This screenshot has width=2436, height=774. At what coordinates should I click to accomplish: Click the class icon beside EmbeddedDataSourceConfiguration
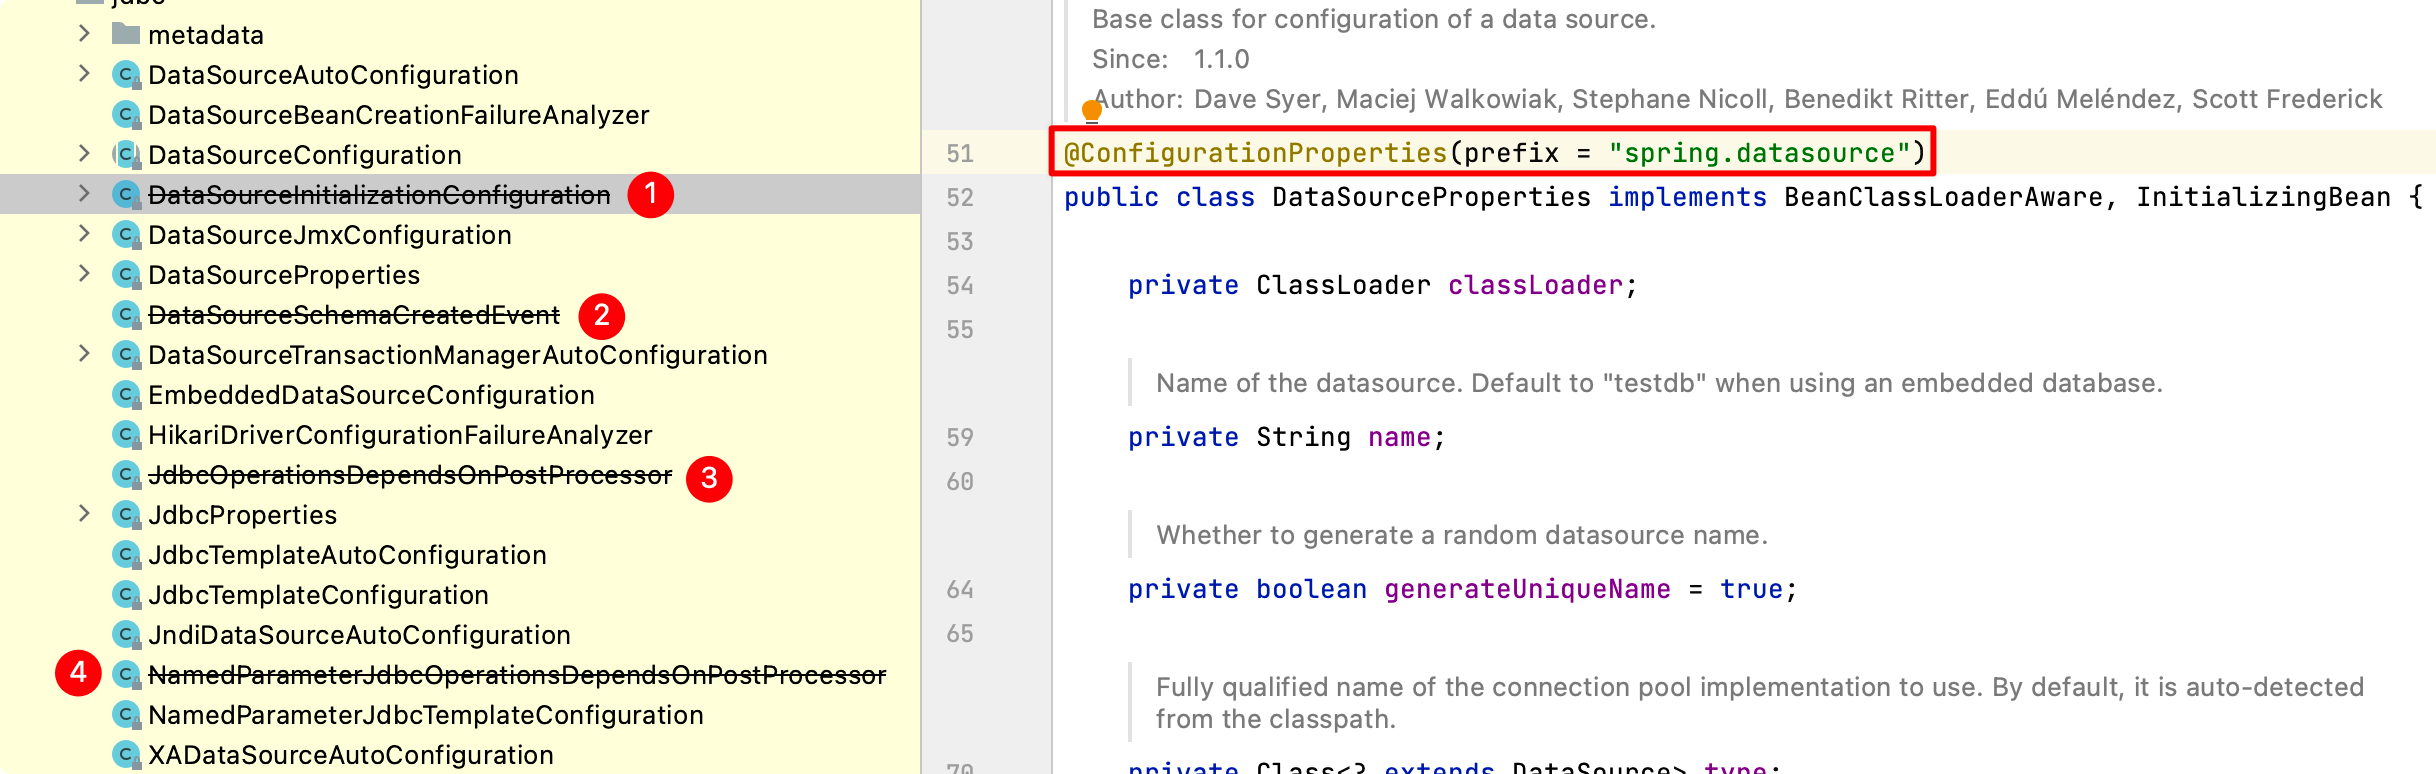(126, 395)
